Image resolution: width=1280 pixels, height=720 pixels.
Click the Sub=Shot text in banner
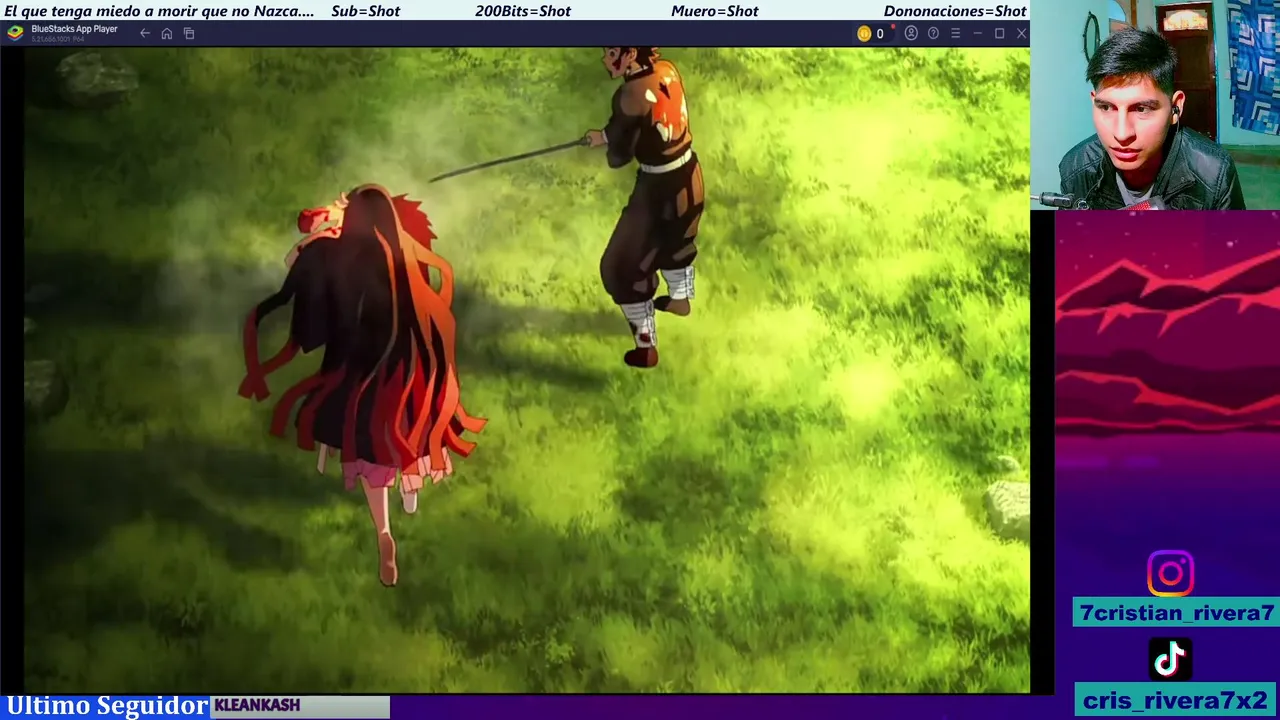365,11
